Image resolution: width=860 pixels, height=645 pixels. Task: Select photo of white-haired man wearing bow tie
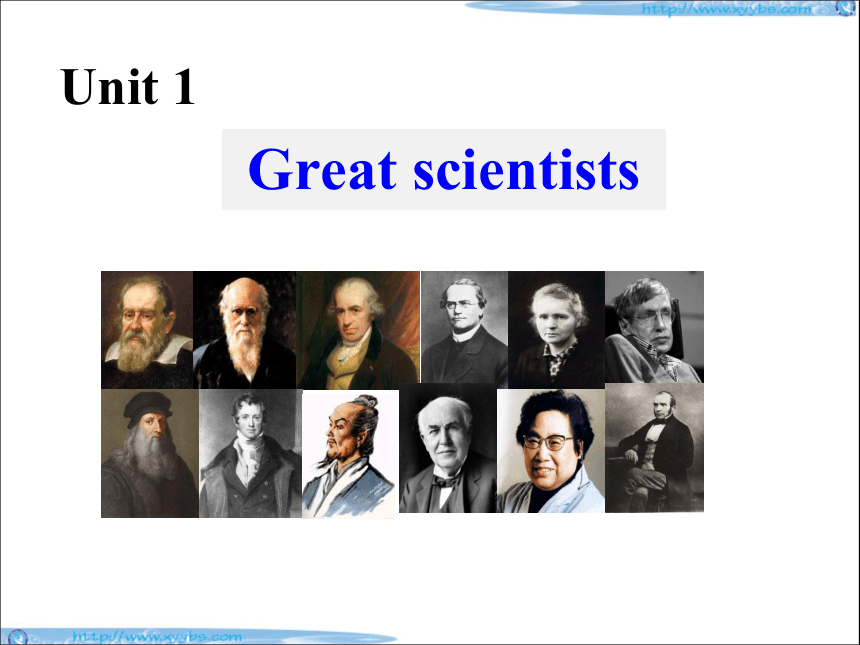(x=448, y=448)
